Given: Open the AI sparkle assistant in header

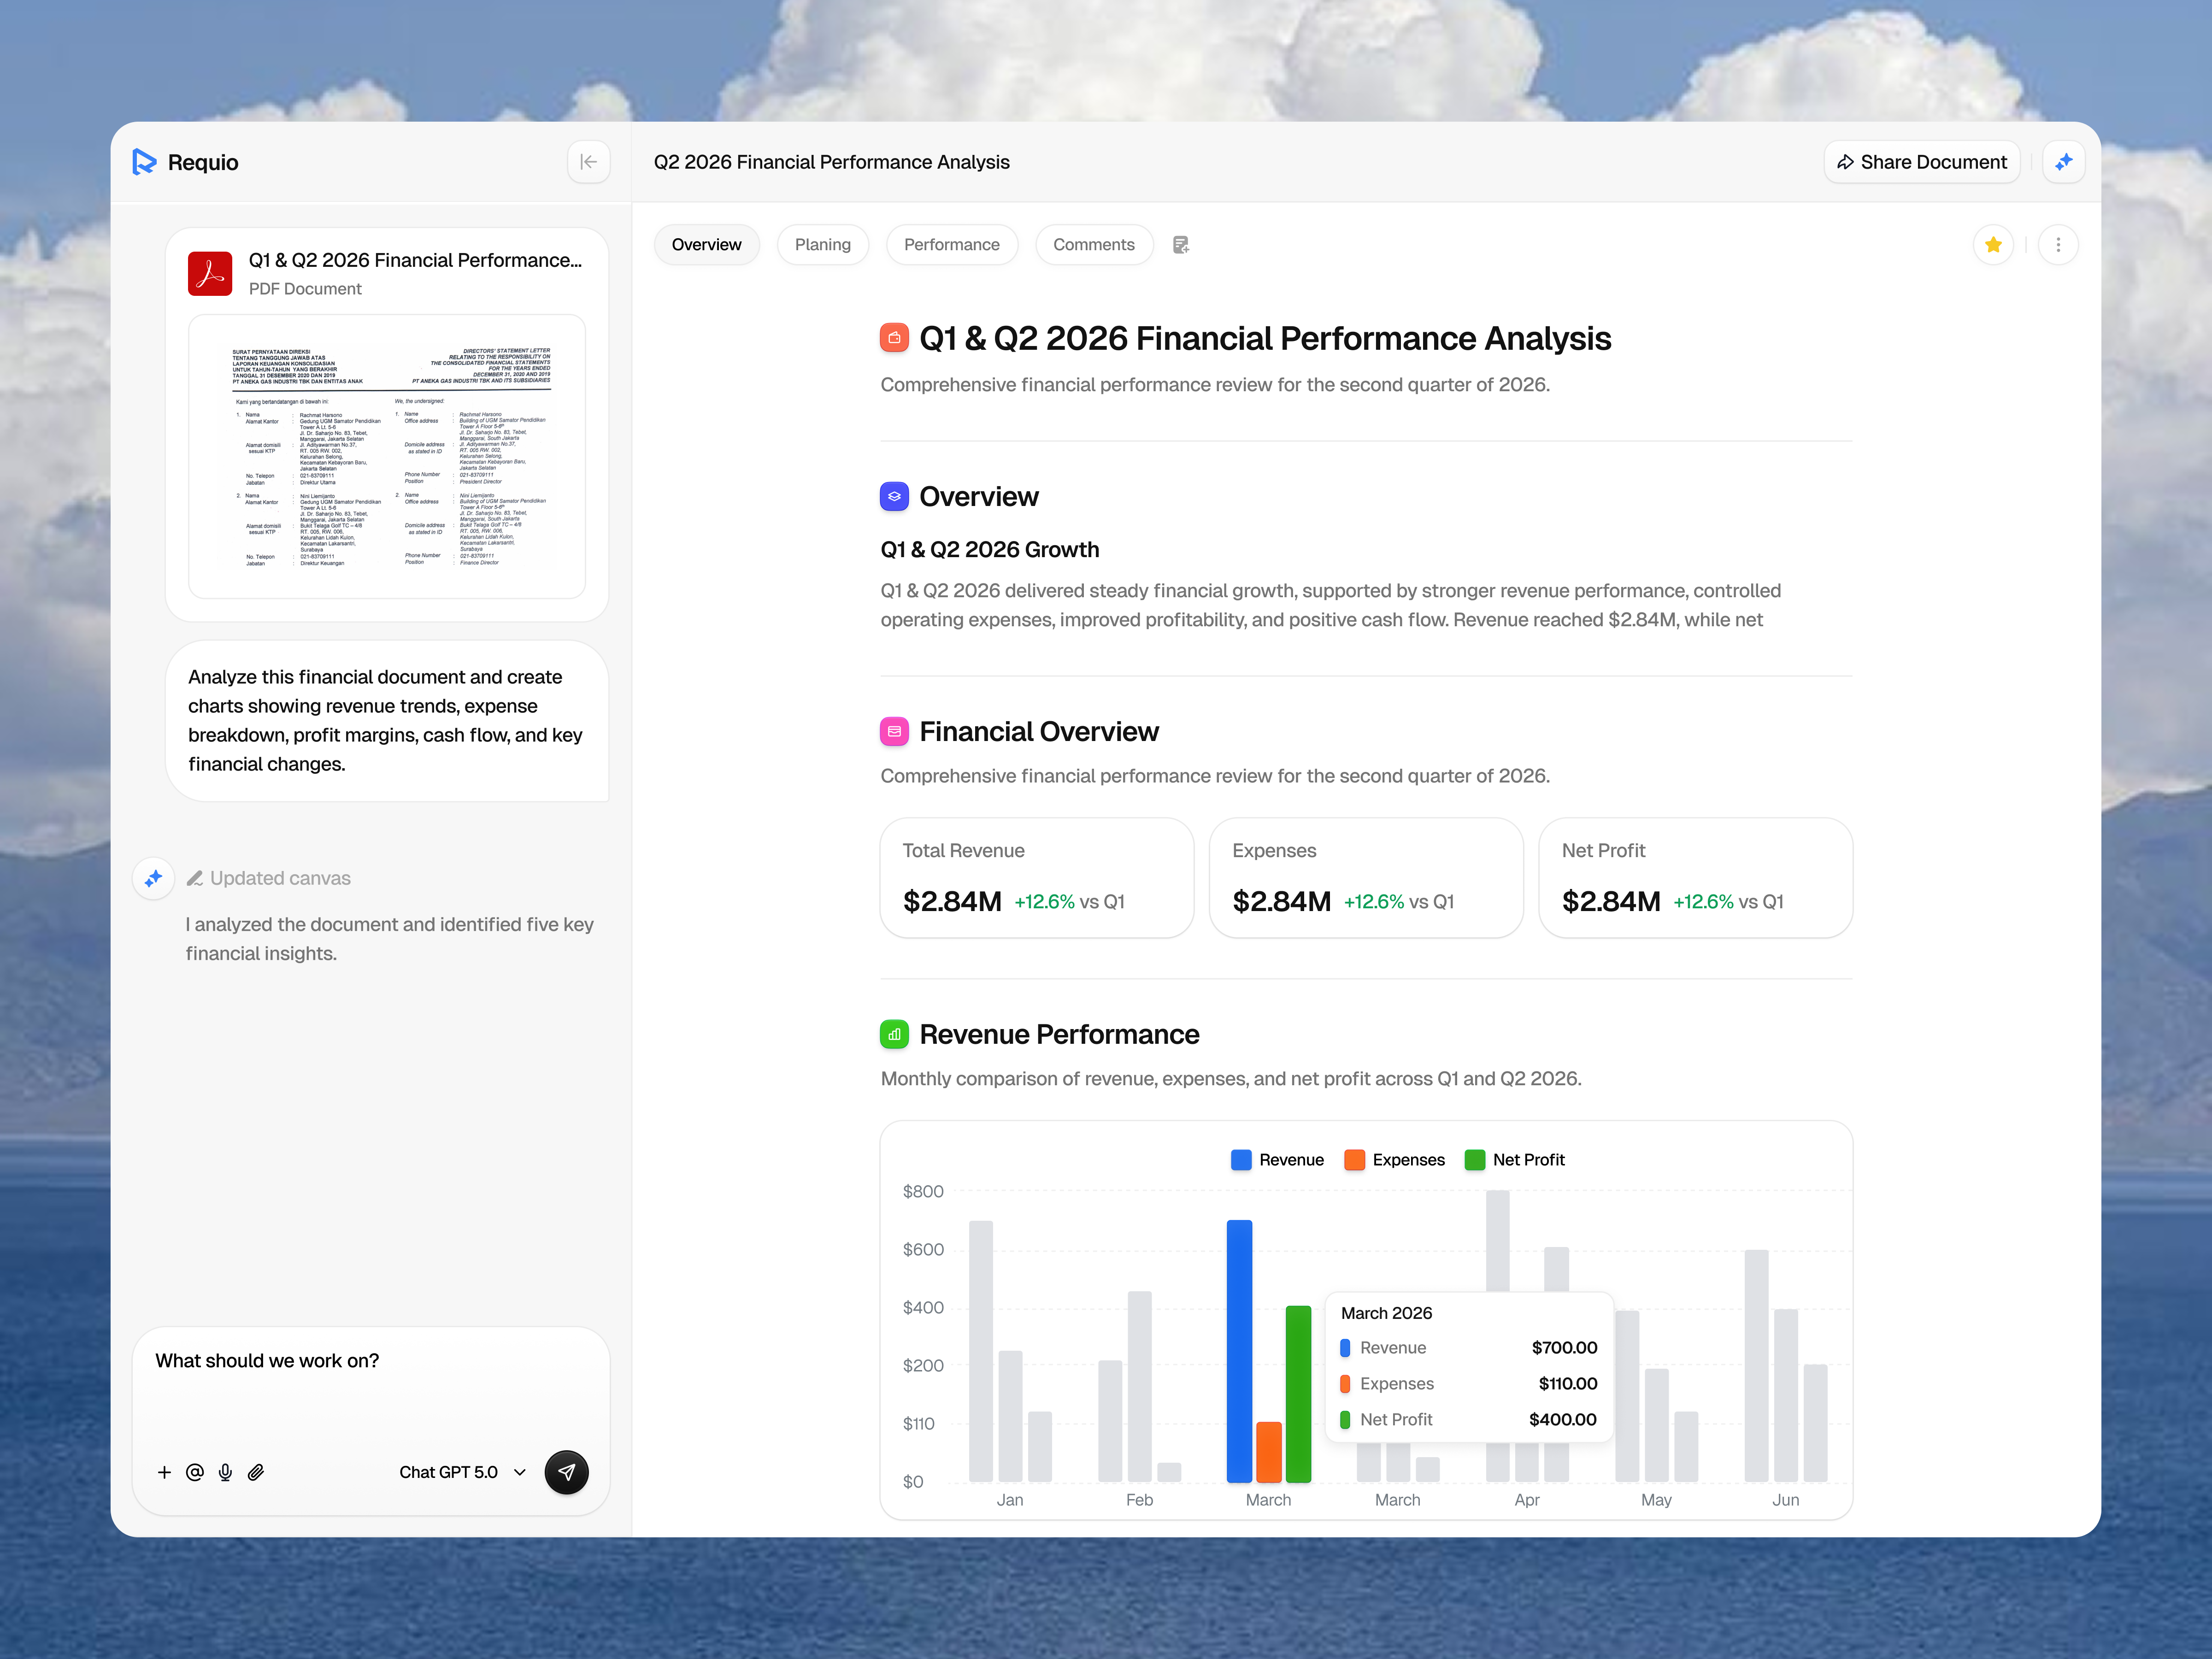Looking at the screenshot, I should click(2064, 162).
